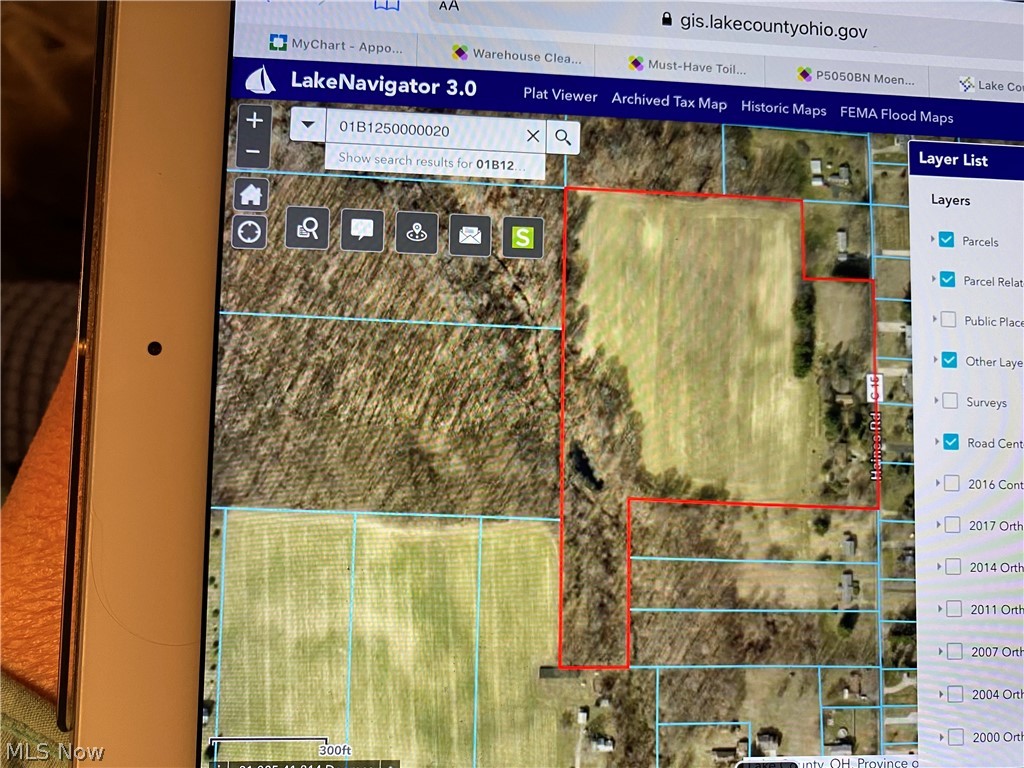Open the Plat Viewer menu item
1024x768 pixels.
pos(560,95)
